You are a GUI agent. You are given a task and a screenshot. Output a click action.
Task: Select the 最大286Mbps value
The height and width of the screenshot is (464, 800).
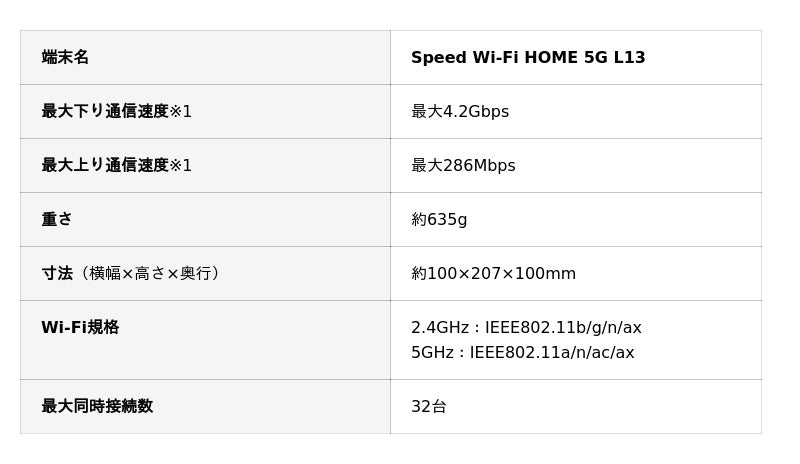tap(463, 166)
